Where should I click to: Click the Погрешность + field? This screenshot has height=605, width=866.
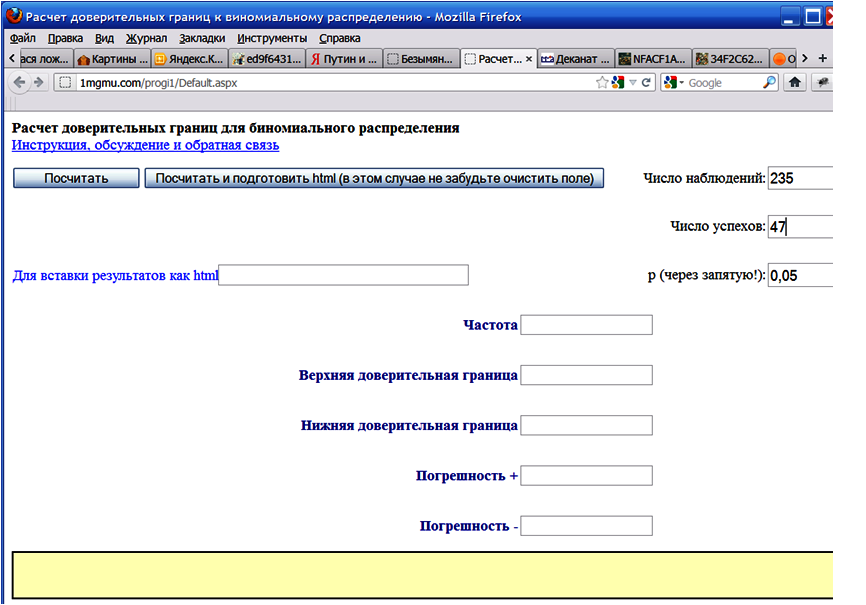[x=587, y=476]
